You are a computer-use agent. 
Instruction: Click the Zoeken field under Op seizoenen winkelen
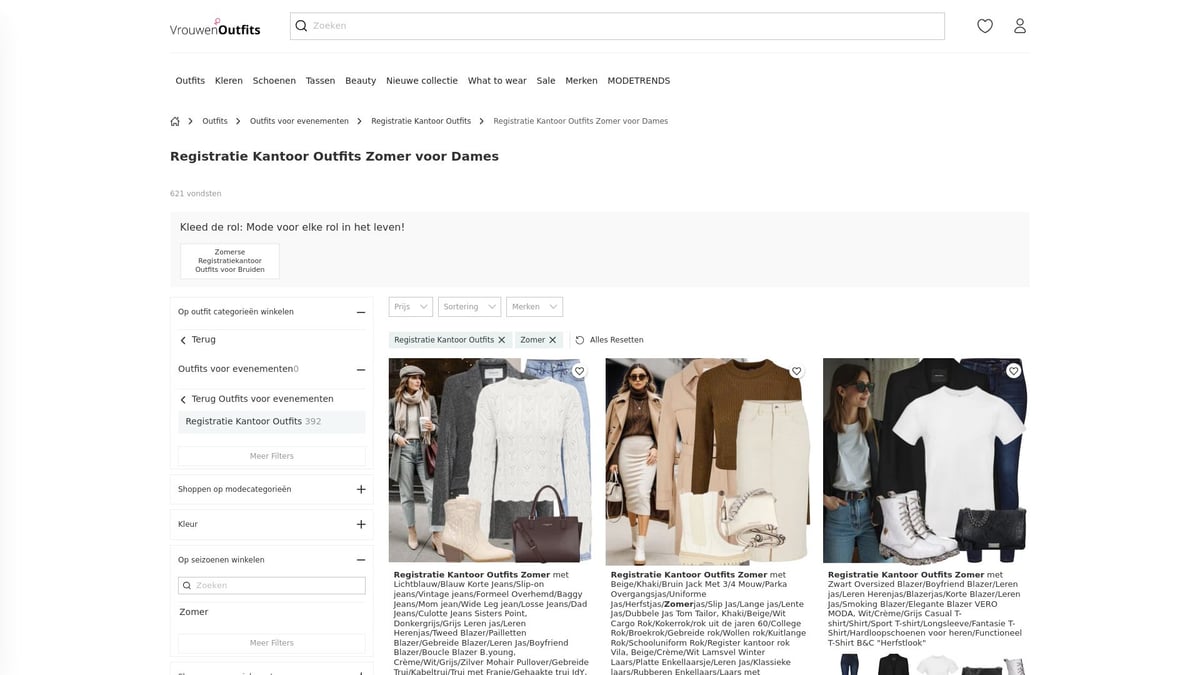click(271, 584)
